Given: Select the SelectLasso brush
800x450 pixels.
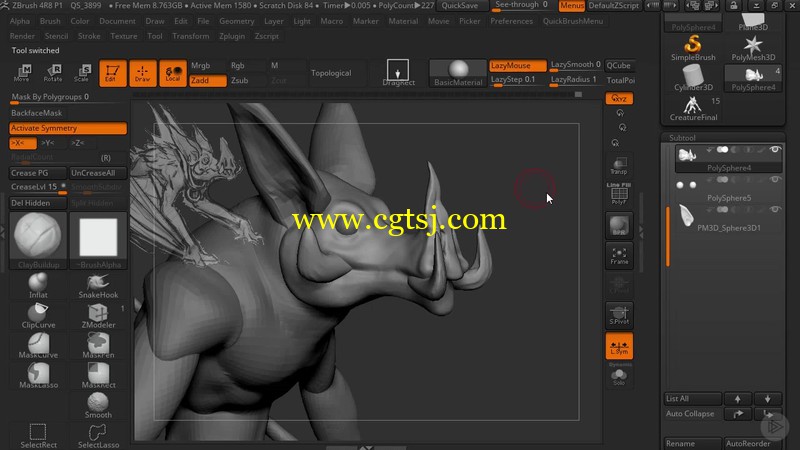Looking at the screenshot, I should tap(98, 436).
